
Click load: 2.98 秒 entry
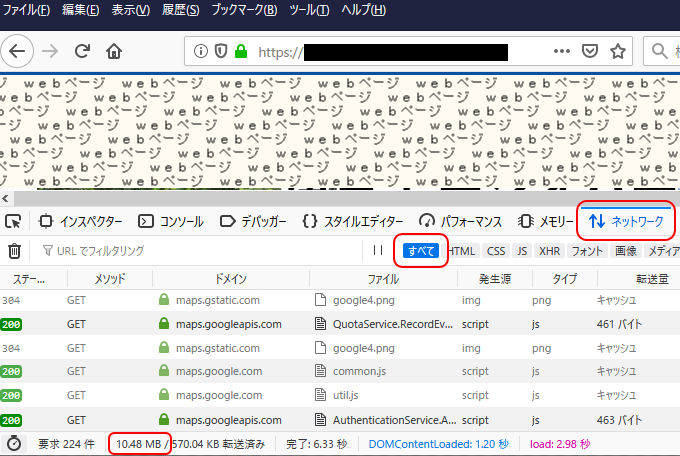click(560, 444)
